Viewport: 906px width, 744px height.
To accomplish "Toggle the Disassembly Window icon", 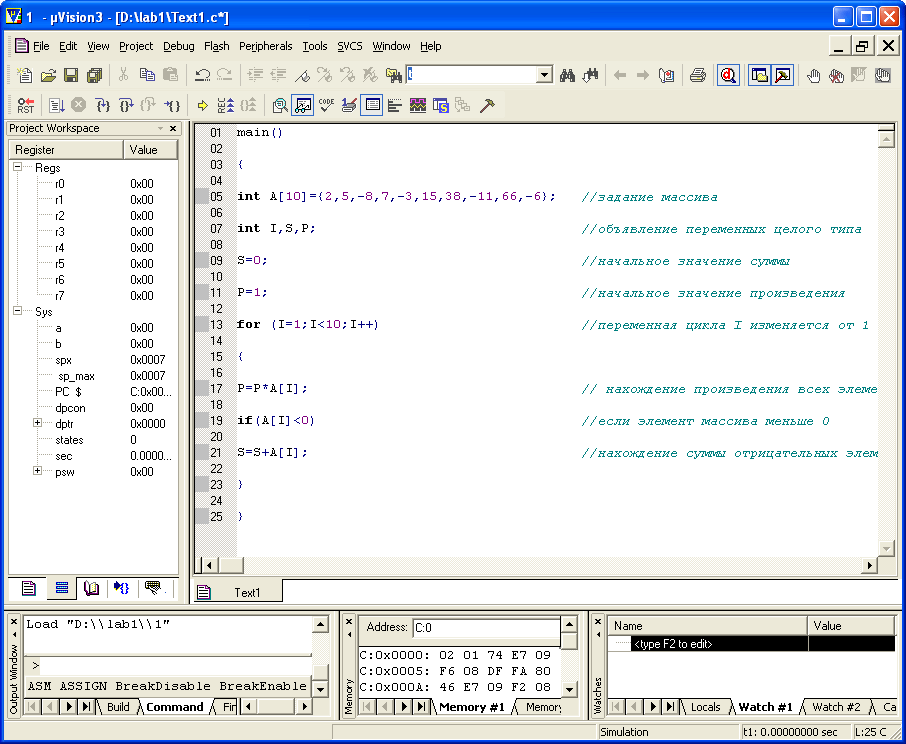I will point(280,105).
